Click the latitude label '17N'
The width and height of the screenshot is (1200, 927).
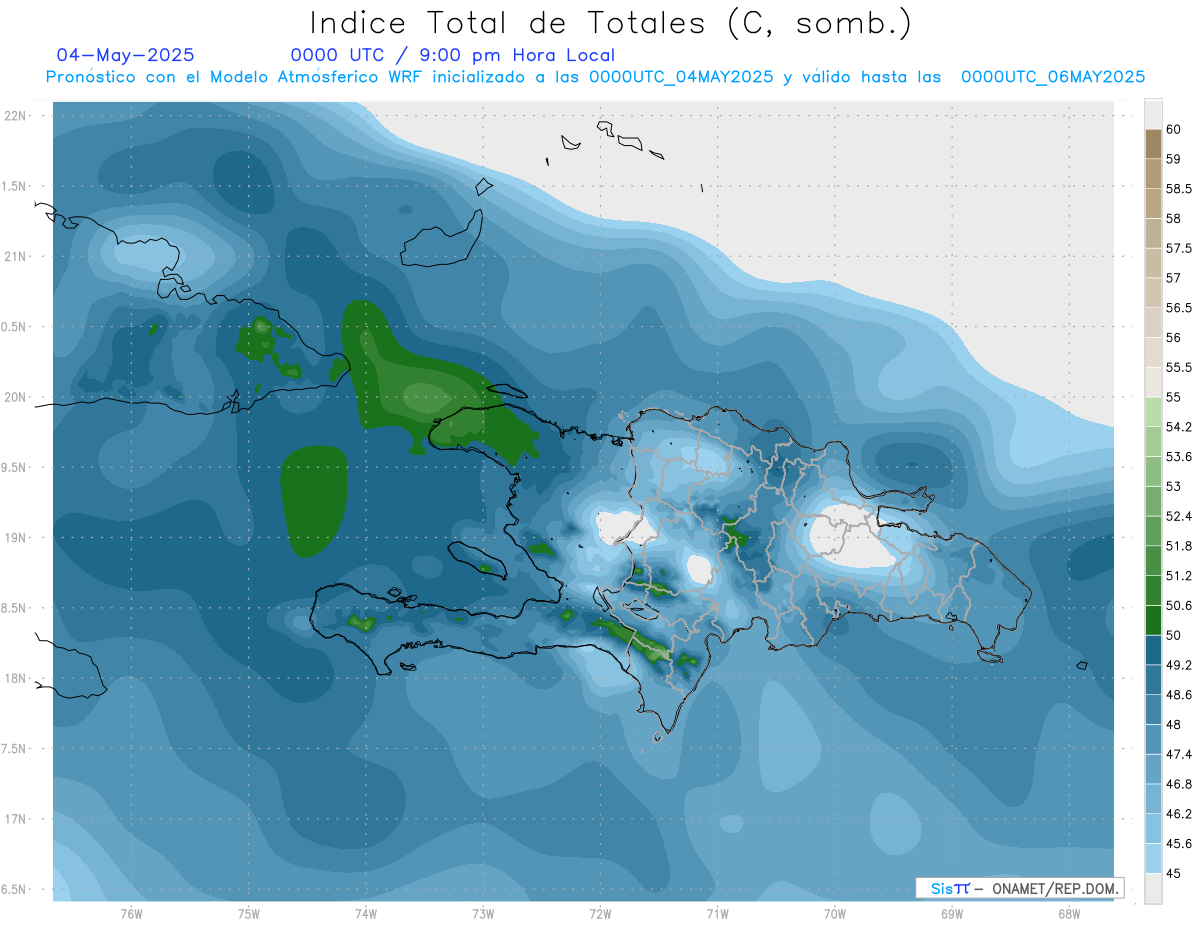[x=16, y=819]
